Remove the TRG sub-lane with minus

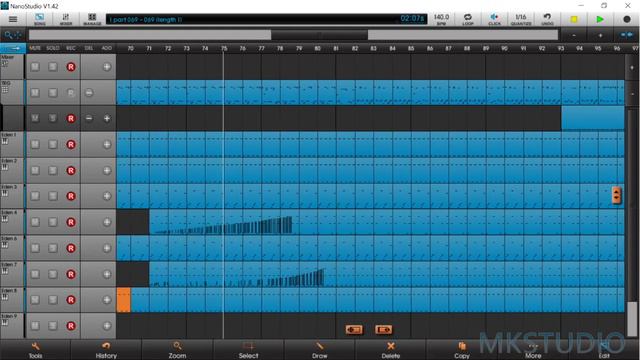click(89, 118)
